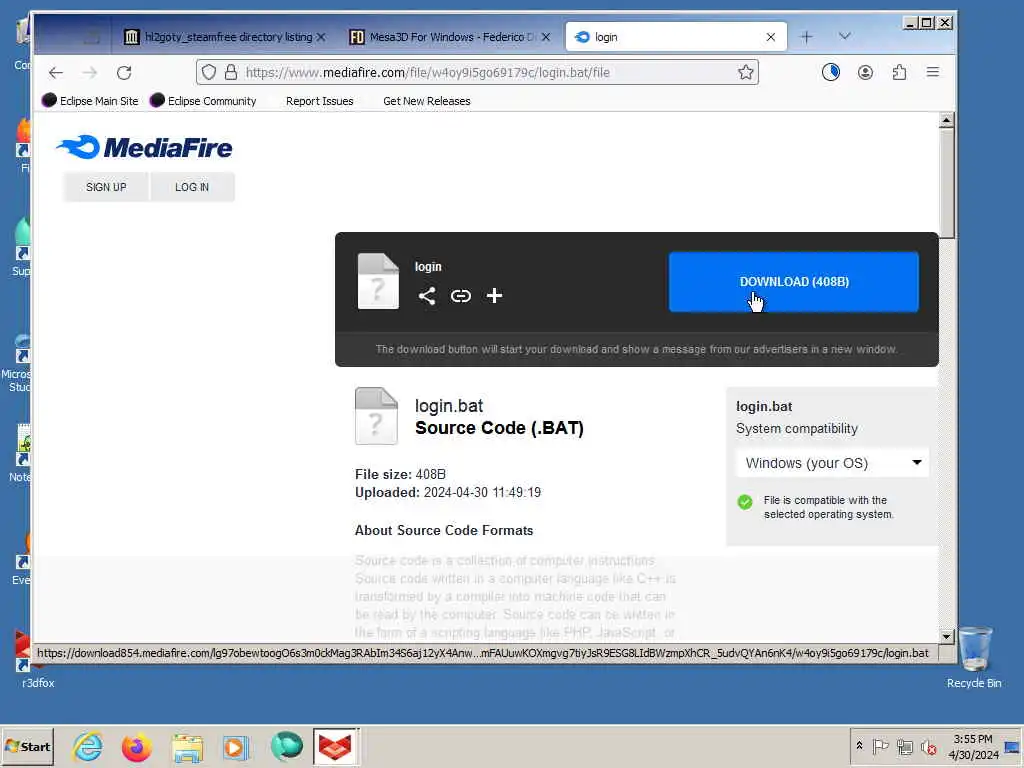Click the share icon under login
Viewport: 1024px width, 768px height.
point(426,296)
